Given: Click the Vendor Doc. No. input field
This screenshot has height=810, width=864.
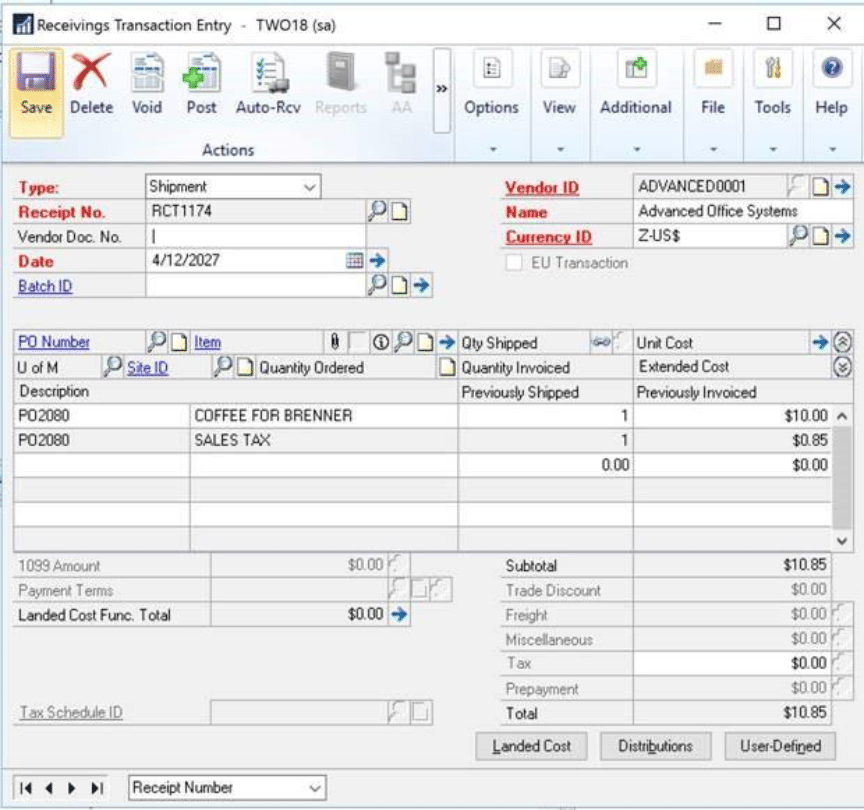Looking at the screenshot, I should coord(255,236).
